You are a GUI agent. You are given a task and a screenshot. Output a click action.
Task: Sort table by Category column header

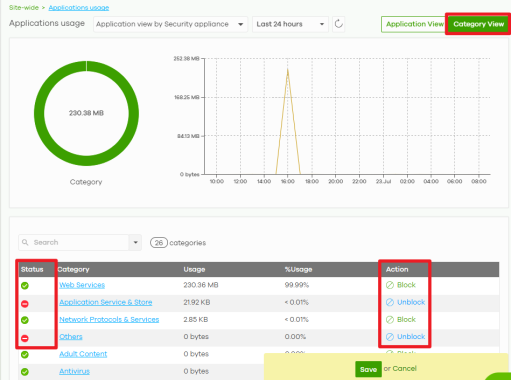[x=73, y=269]
